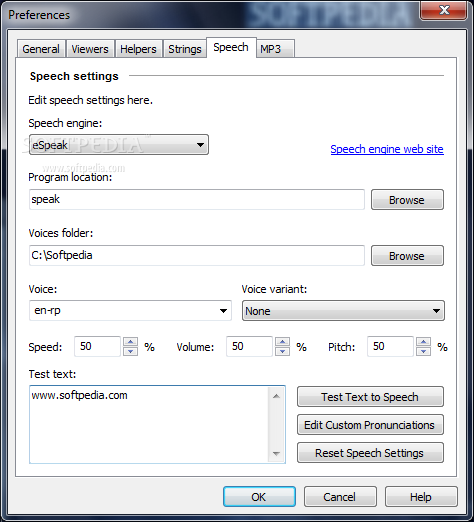Close the Preferences window
Viewport: 474px width, 522px height.
click(x=444, y=10)
